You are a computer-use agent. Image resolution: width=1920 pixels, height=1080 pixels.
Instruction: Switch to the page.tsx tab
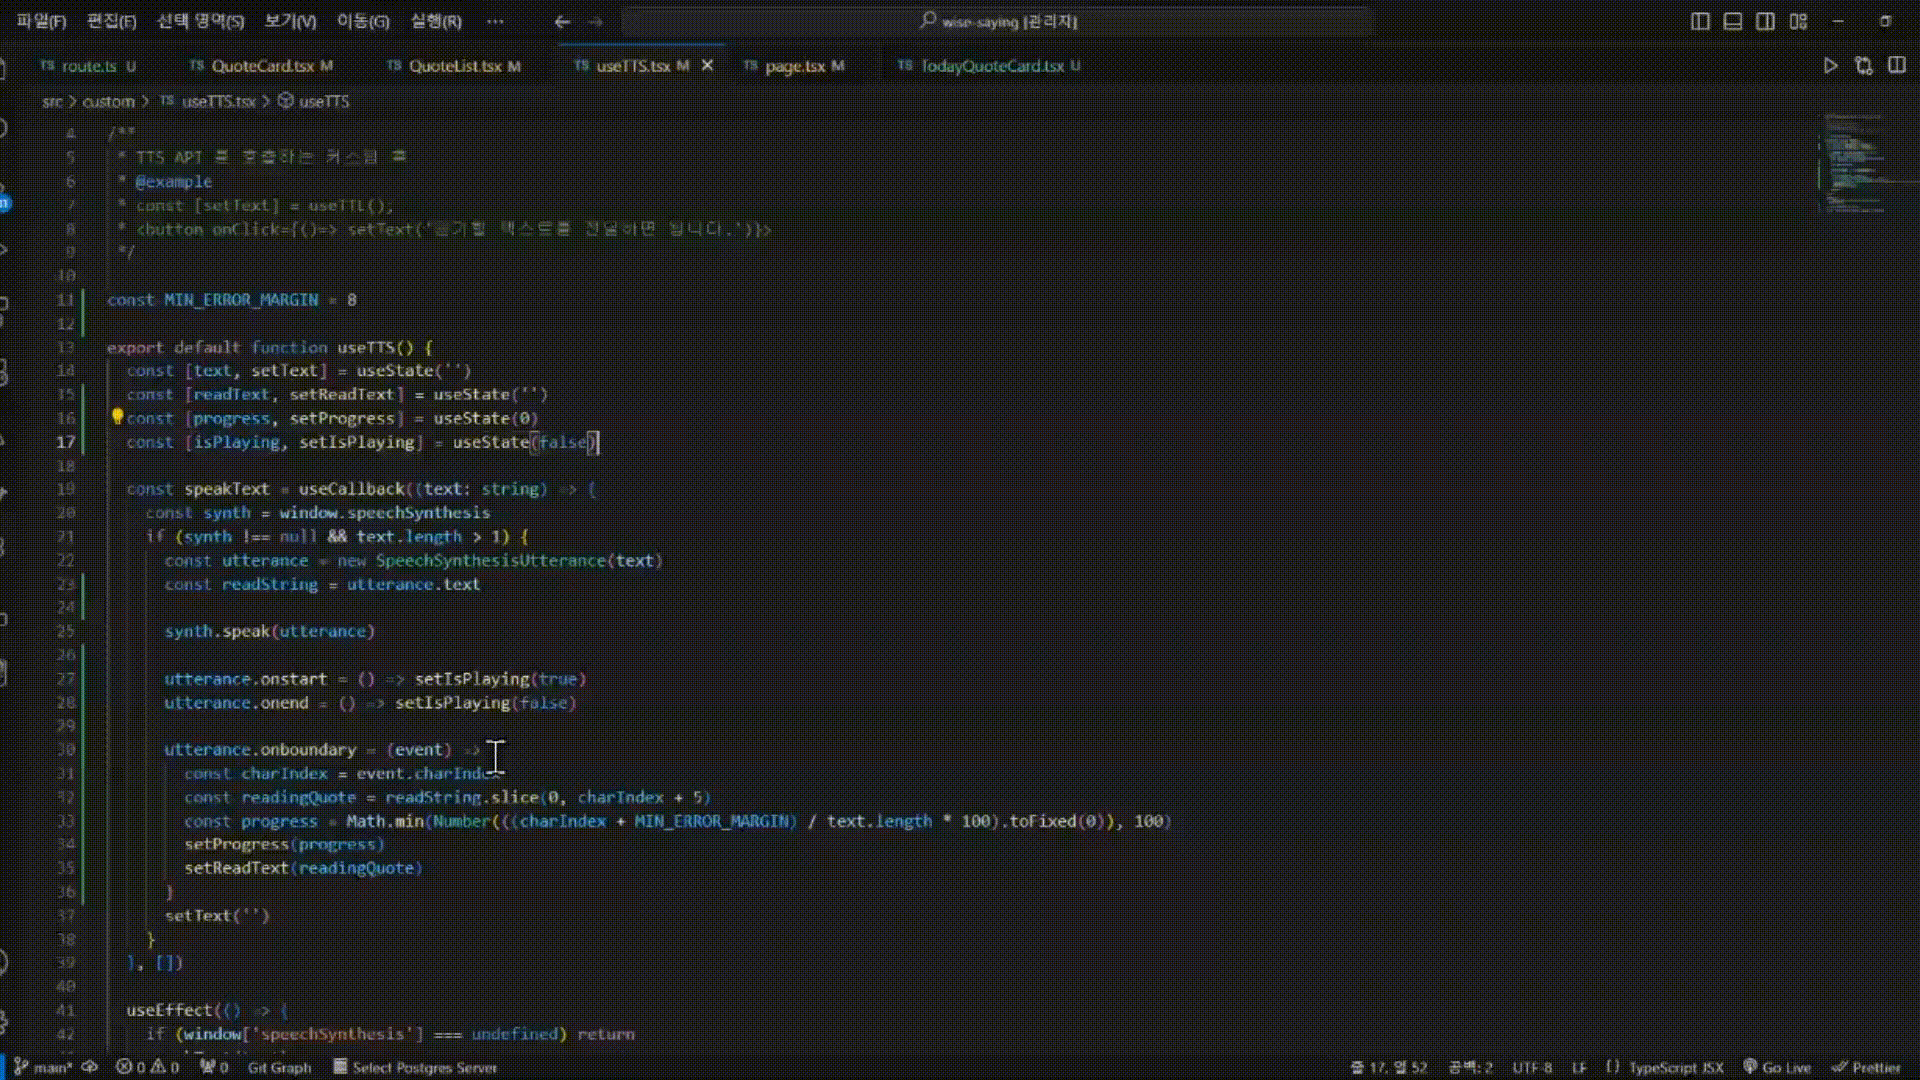click(x=795, y=66)
